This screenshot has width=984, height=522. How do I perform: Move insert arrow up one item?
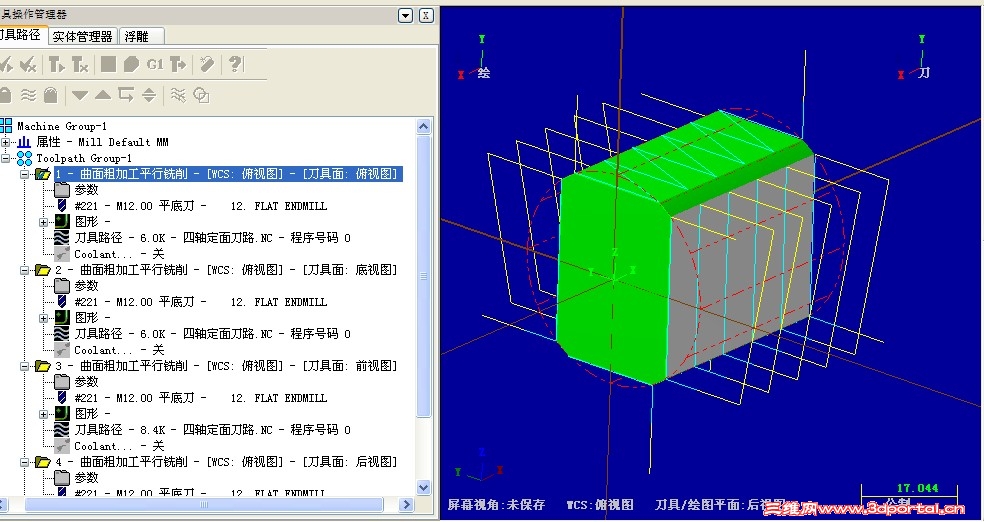point(103,95)
